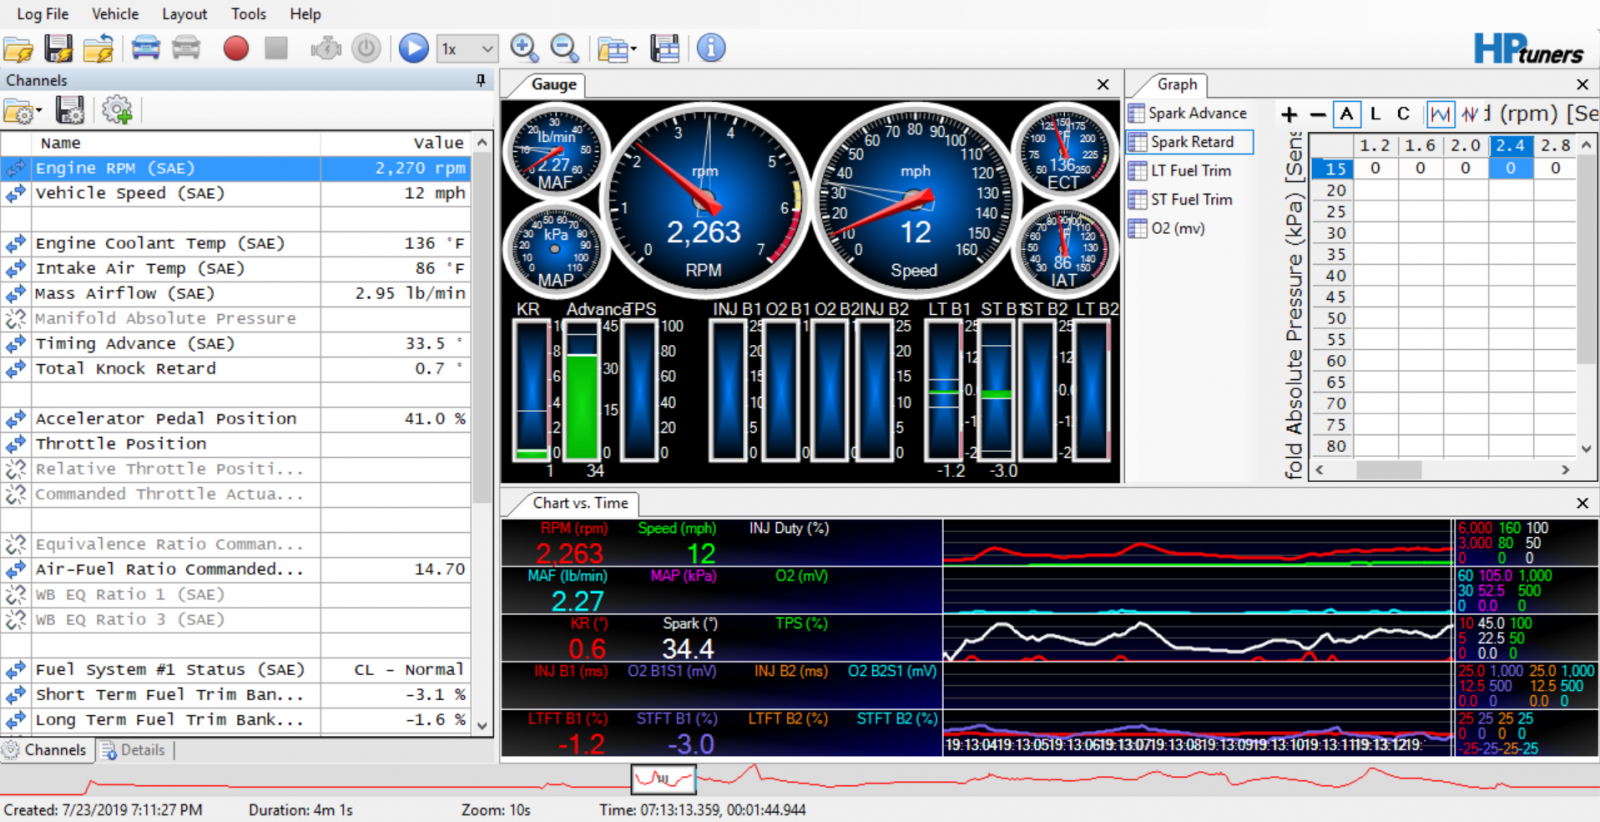Screen dimensions: 1600x822
Task: Connect to vehicle using blue car icon
Action: pyautogui.click(x=146, y=48)
